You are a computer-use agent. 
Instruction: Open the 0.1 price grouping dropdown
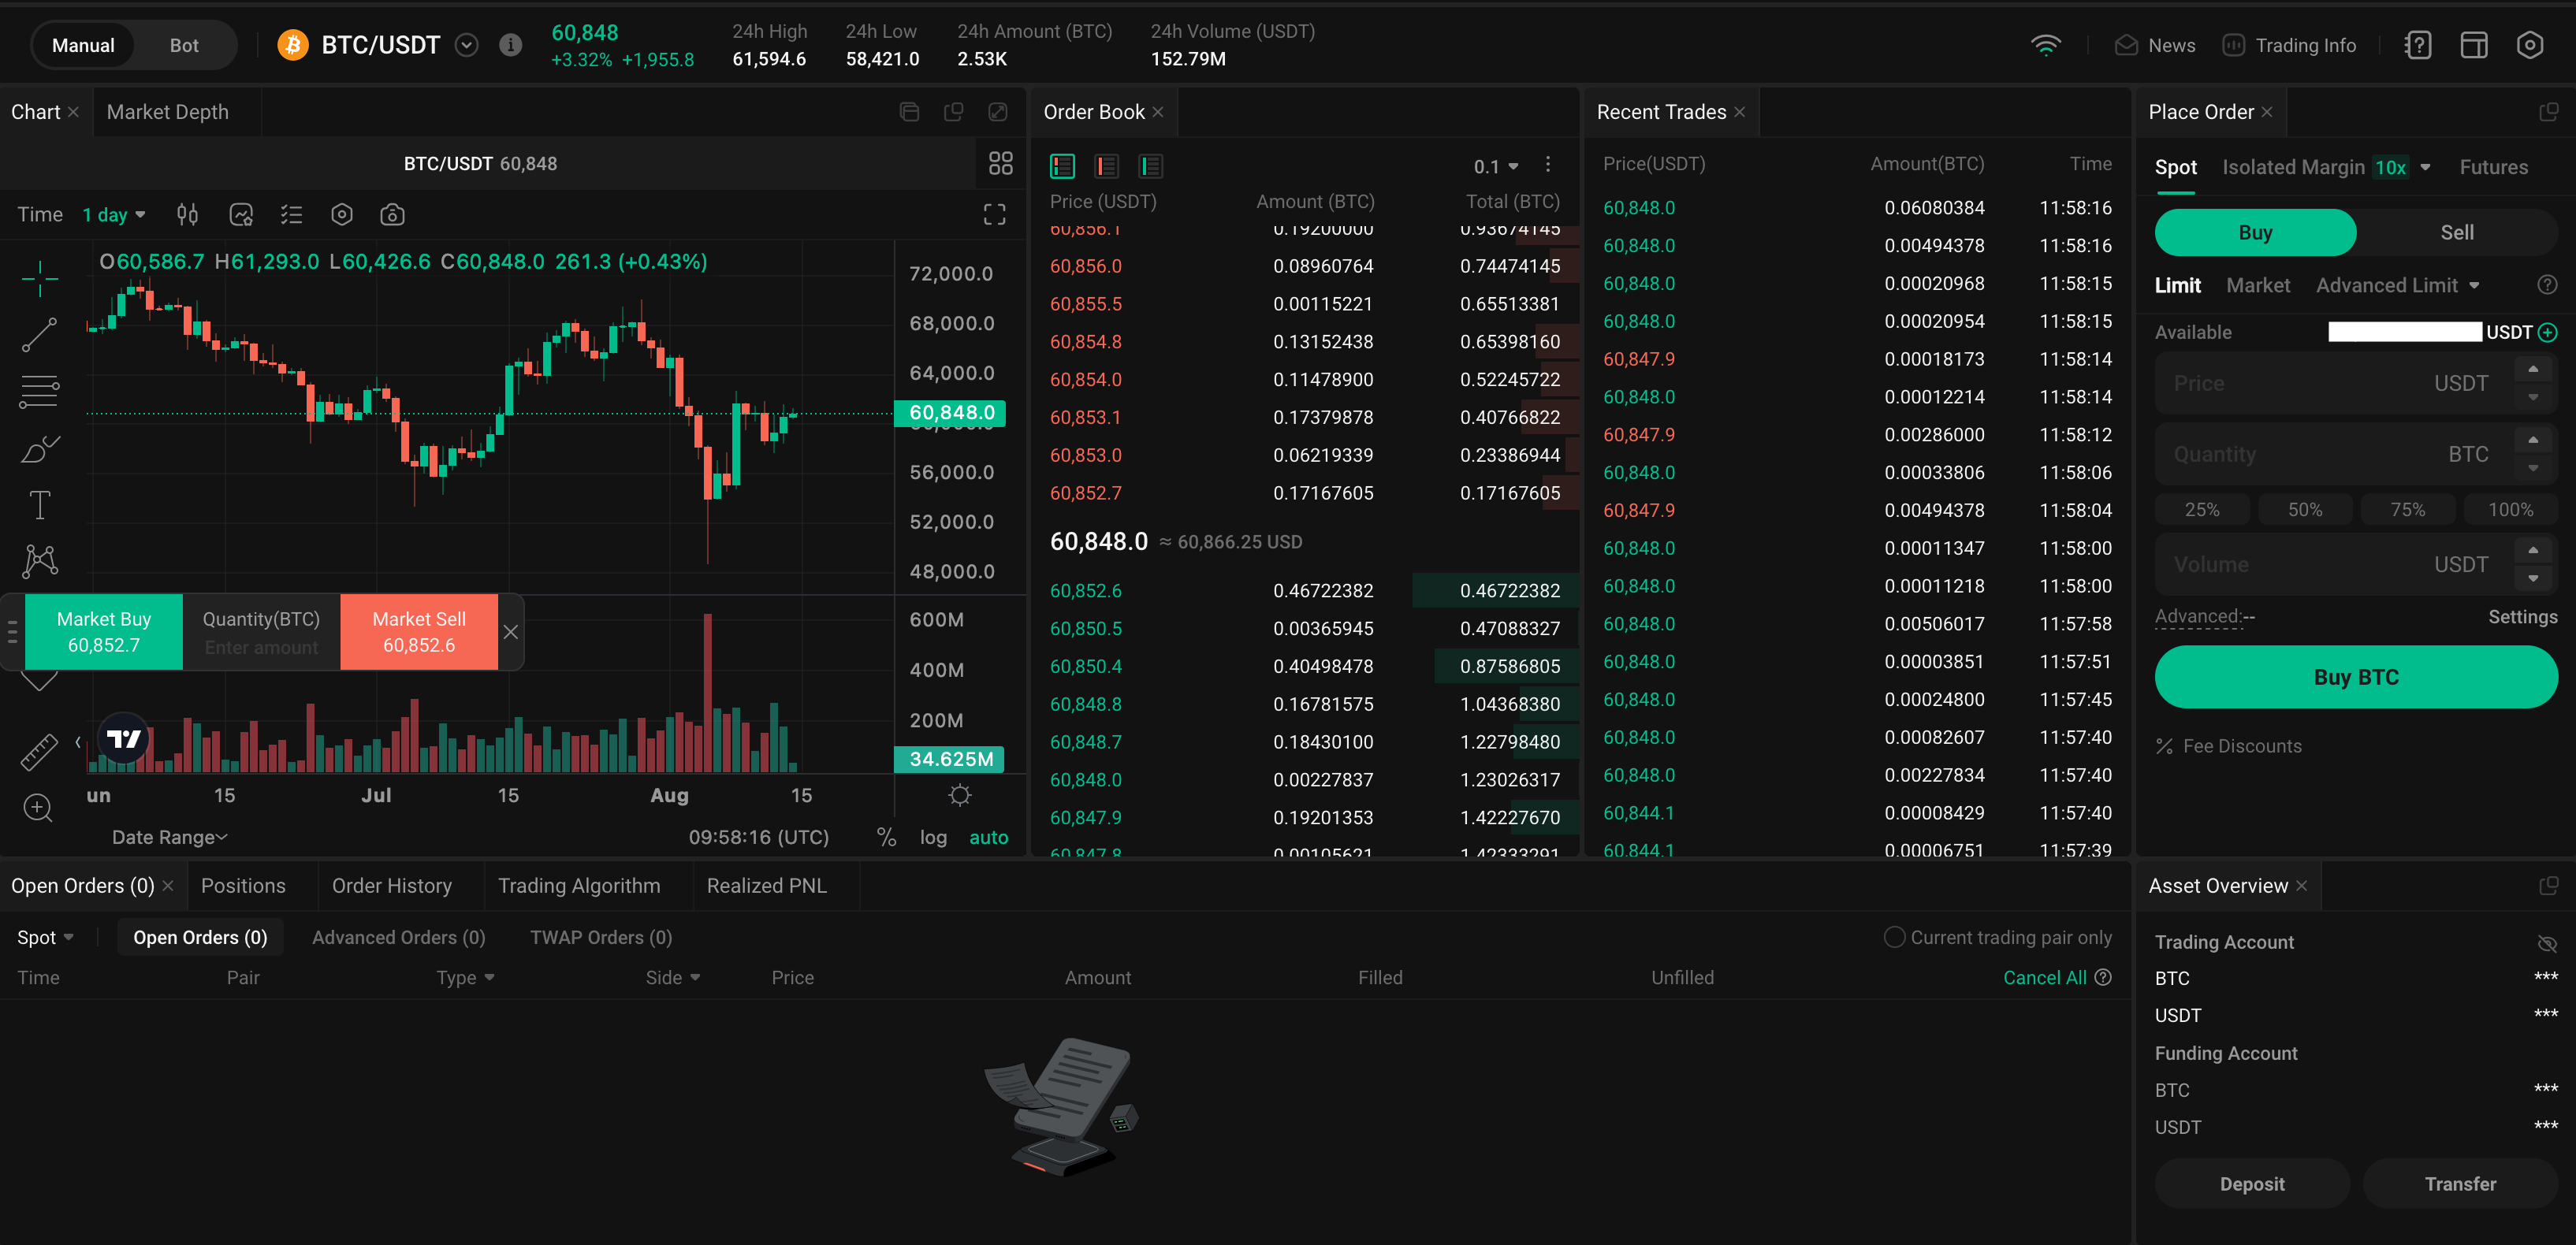pos(1496,166)
